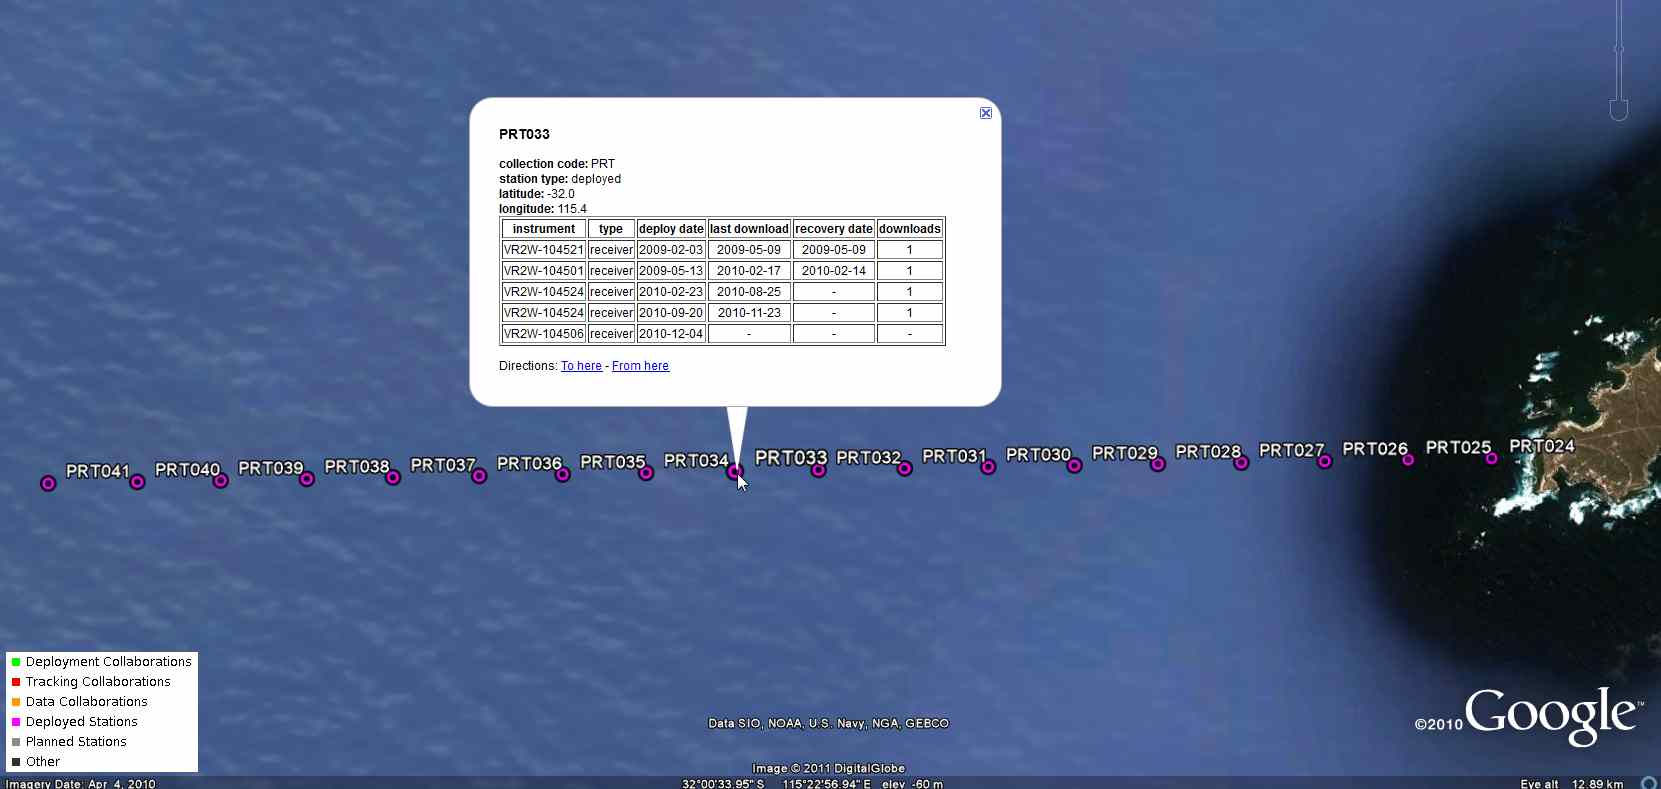Click the VR2W-104521 instrument cell
1661x789 pixels.
pos(543,250)
